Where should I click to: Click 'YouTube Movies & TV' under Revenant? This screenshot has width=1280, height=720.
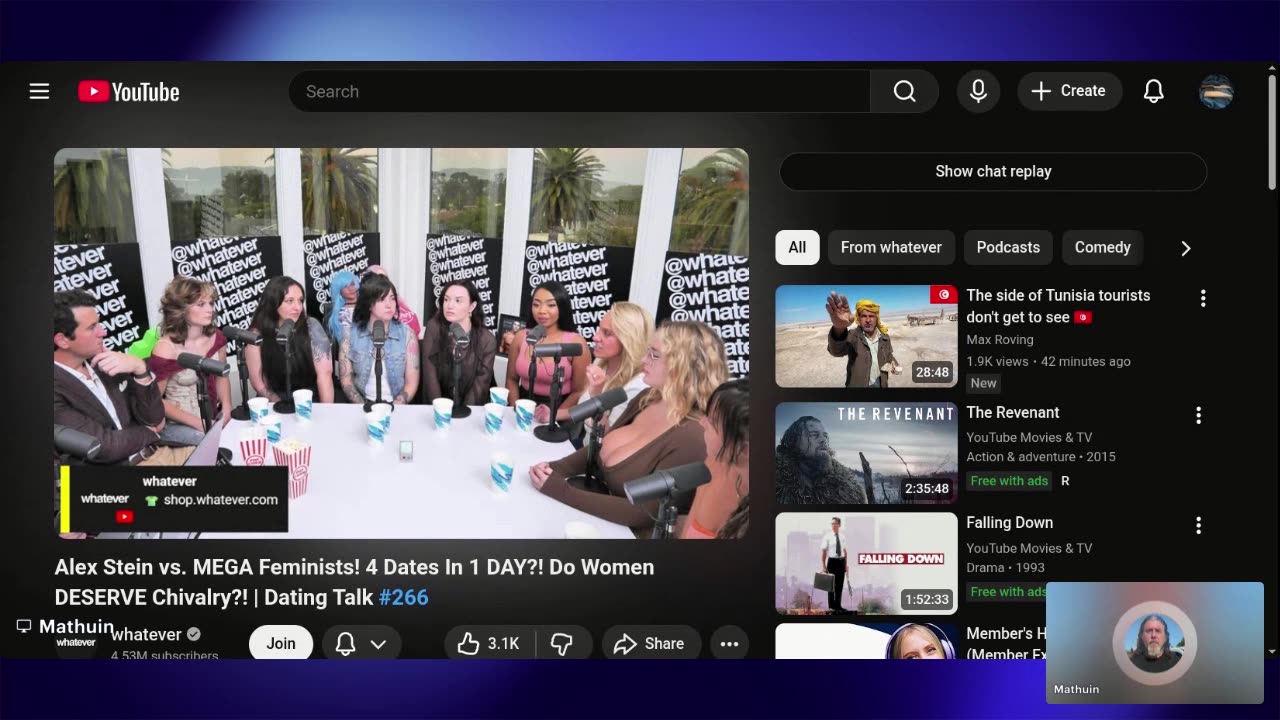1029,437
